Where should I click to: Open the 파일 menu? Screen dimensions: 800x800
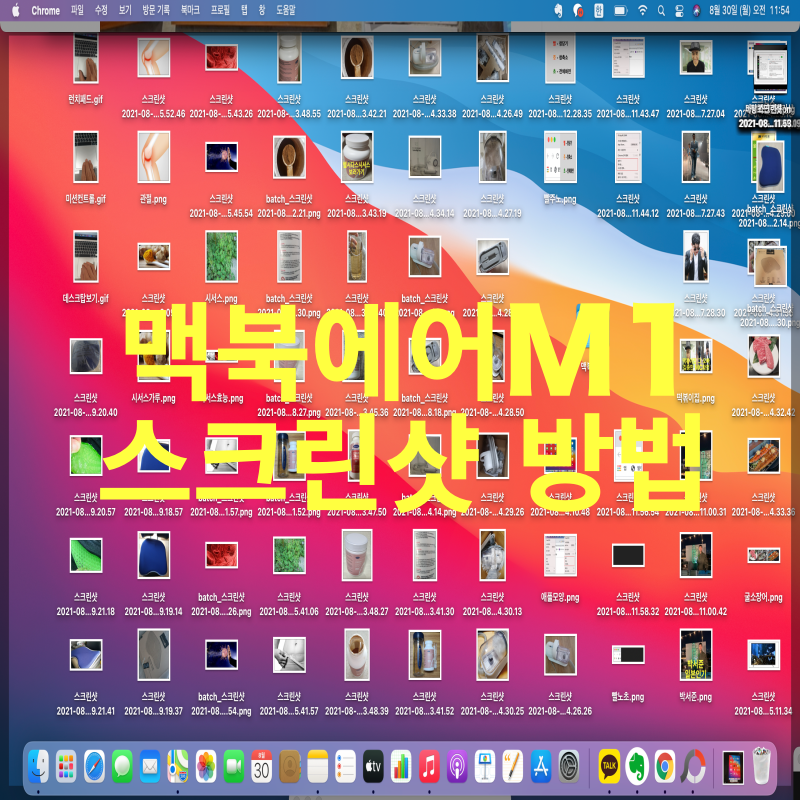pos(77,10)
